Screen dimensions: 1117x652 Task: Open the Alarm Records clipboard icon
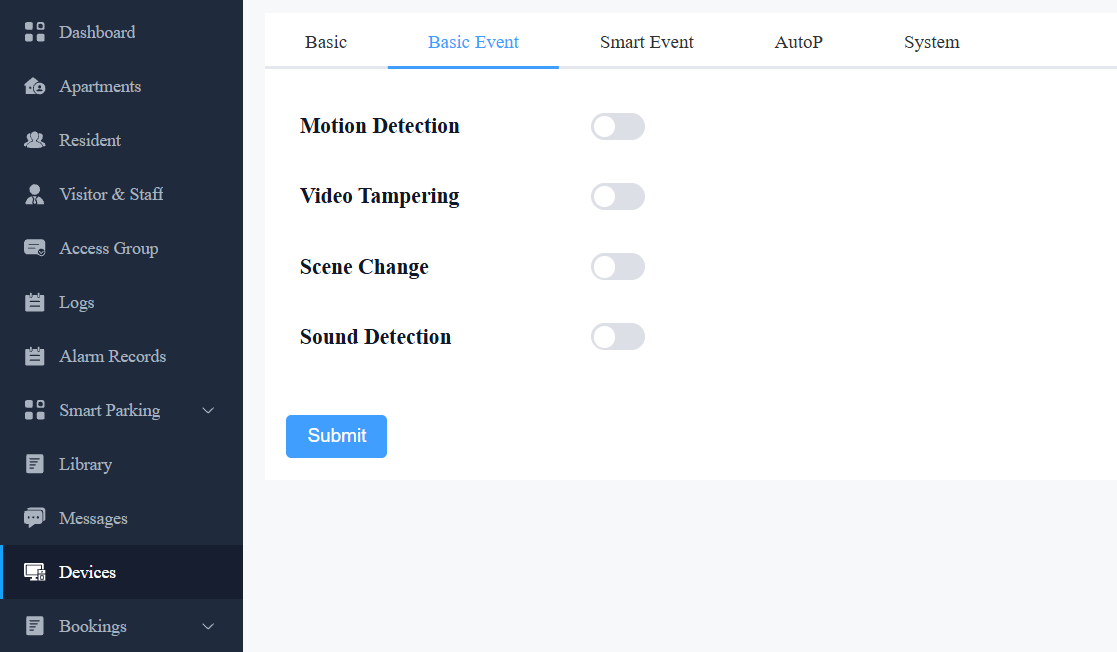click(34, 356)
